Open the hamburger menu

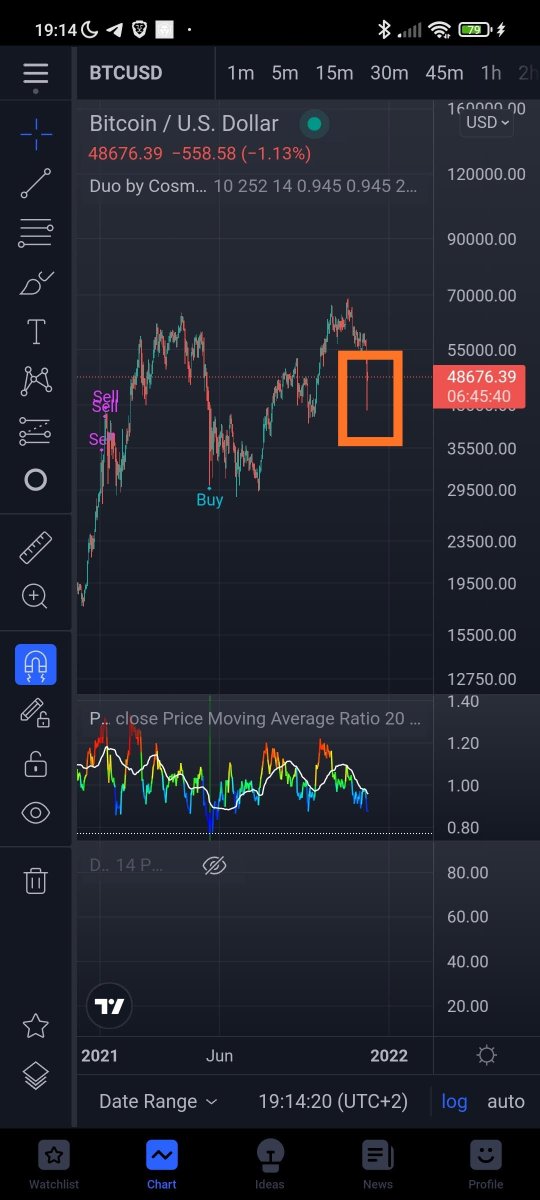[35, 74]
